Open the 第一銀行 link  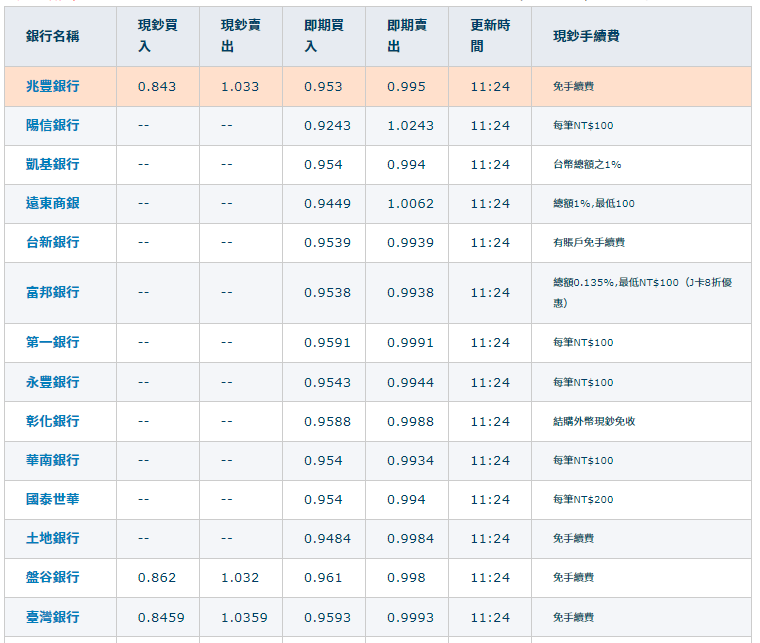coord(53,343)
